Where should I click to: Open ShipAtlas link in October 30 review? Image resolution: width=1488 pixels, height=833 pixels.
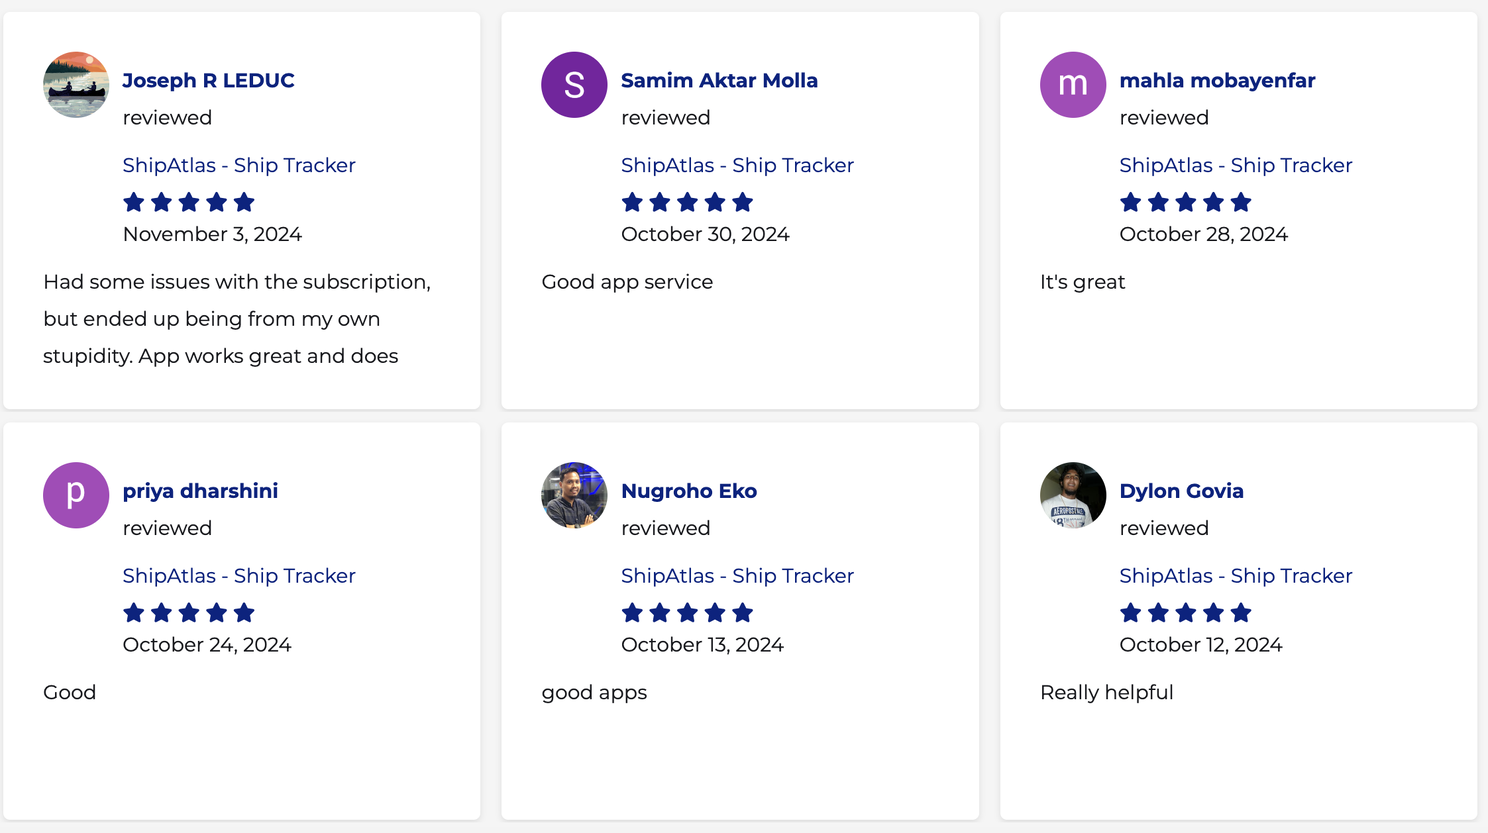click(737, 165)
